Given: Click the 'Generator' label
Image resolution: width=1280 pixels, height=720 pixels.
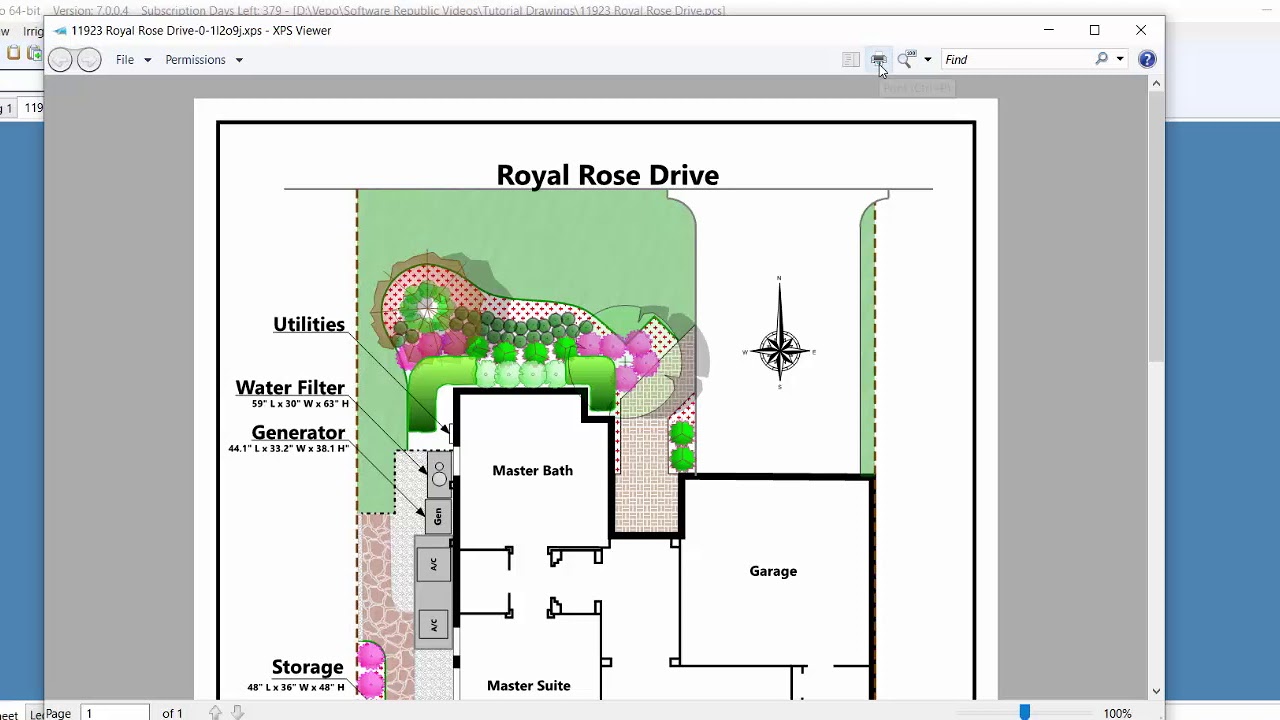Looking at the screenshot, I should 298,432.
